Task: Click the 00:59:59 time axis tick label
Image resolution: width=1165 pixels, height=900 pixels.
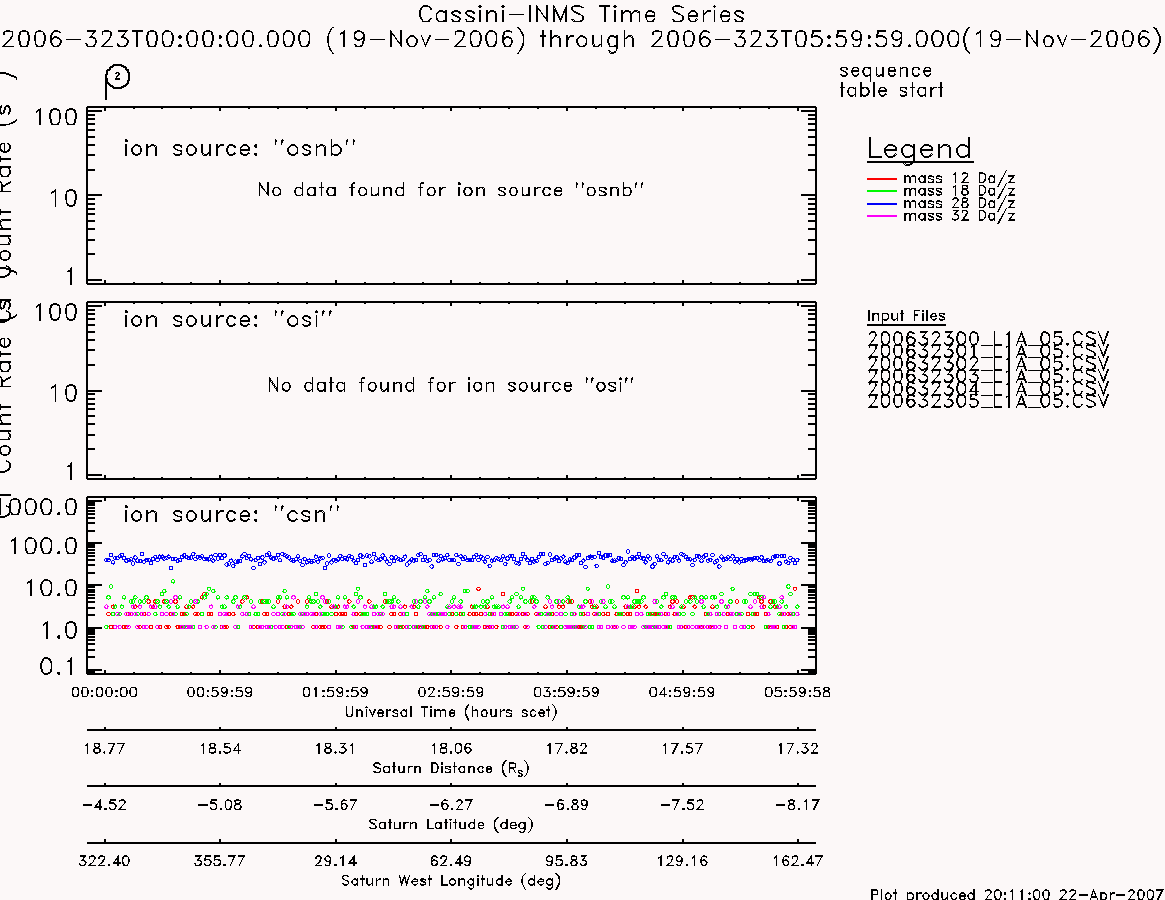Action: pos(219,692)
